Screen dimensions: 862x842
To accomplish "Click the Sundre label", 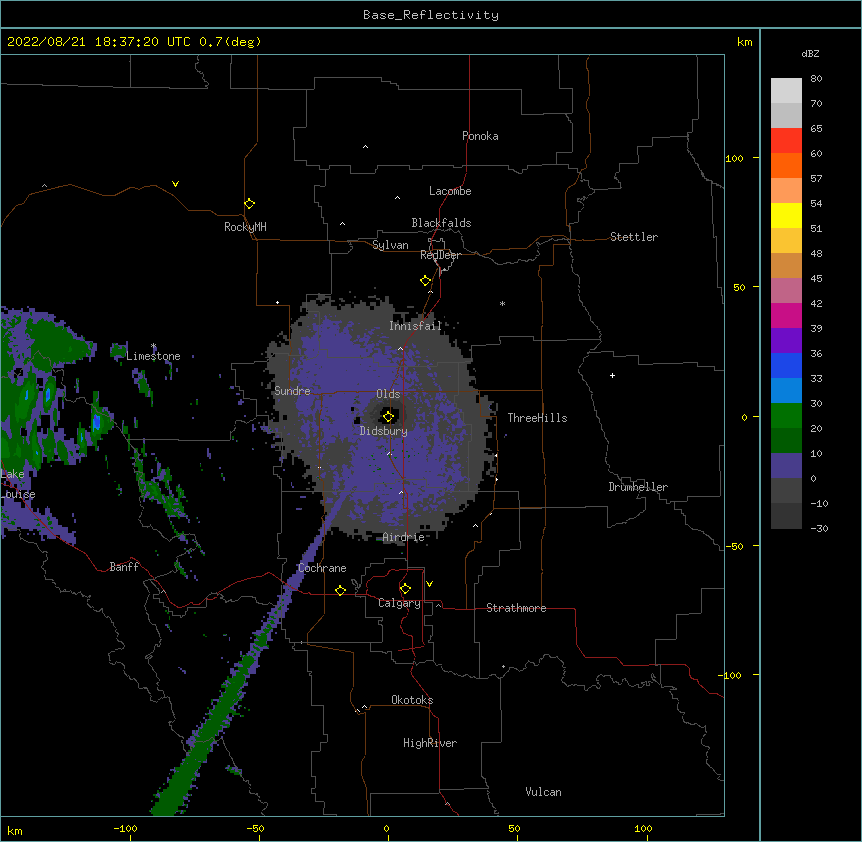I will point(292,391).
